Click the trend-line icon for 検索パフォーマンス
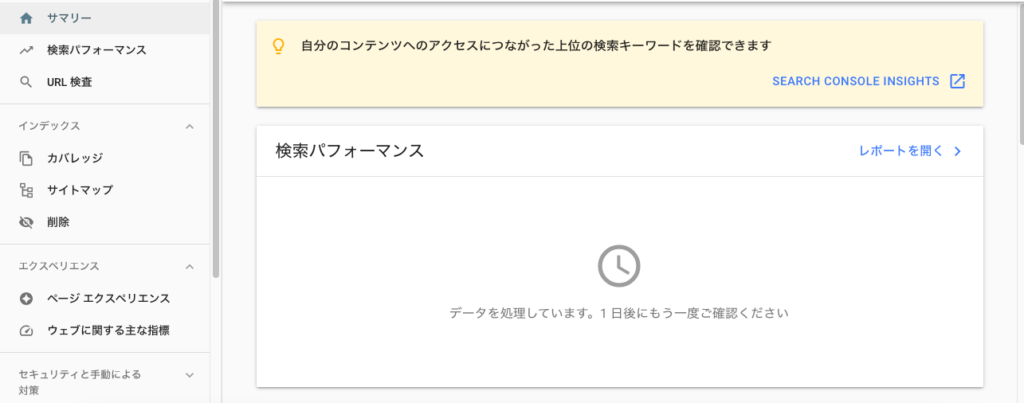Viewport: 1024px width, 403px height. (26, 49)
